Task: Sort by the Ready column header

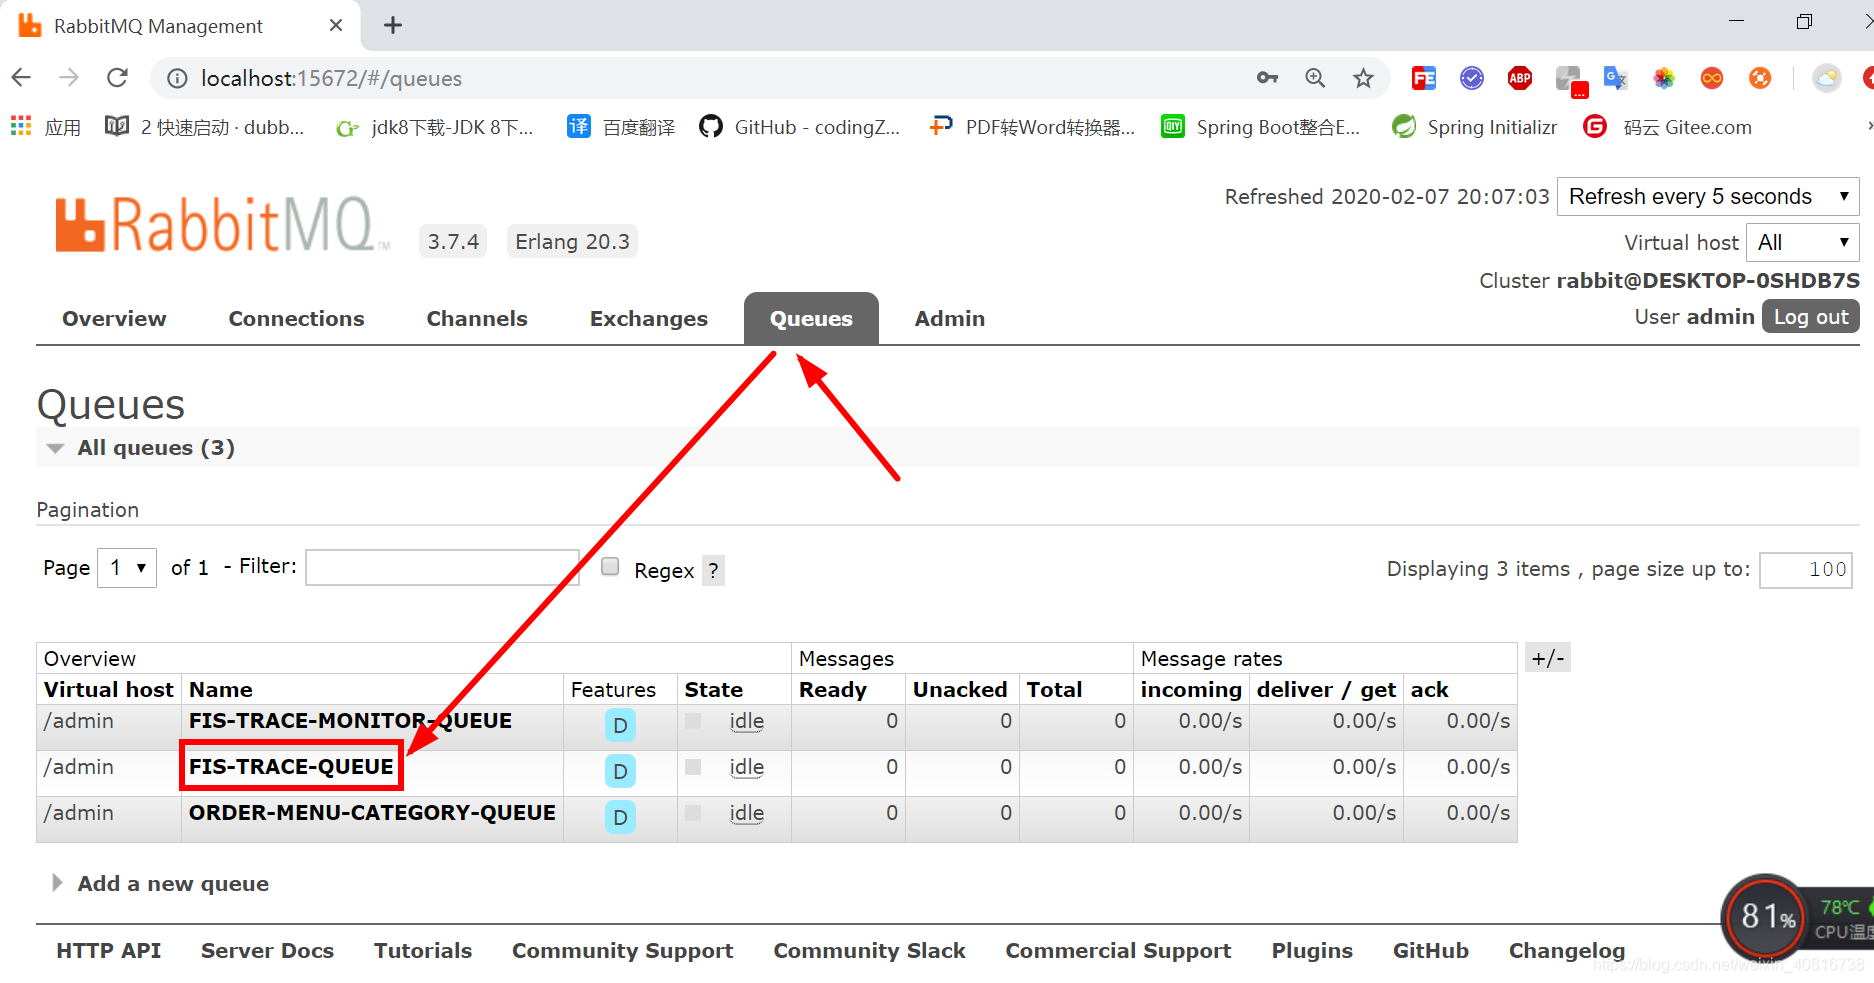Action: (x=833, y=689)
